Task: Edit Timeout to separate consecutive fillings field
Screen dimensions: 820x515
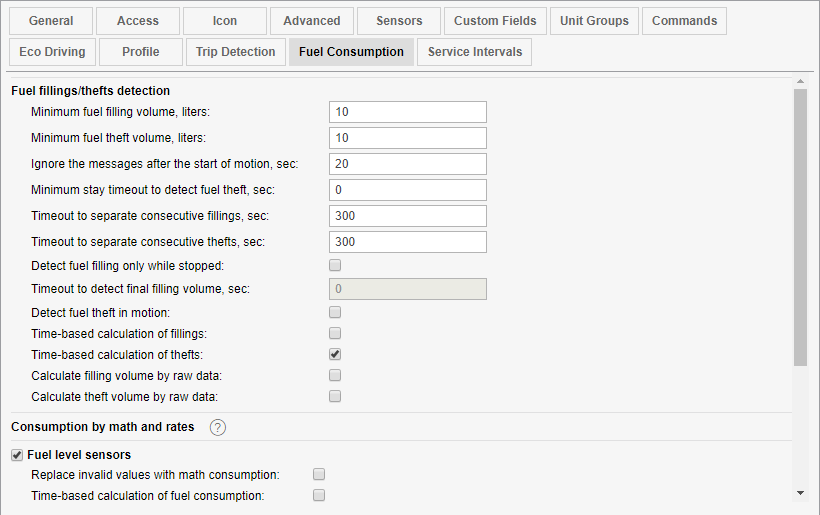Action: (x=407, y=216)
